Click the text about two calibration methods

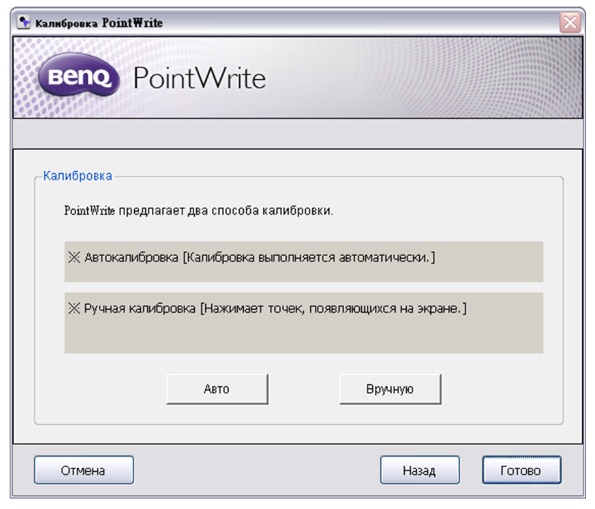point(198,210)
